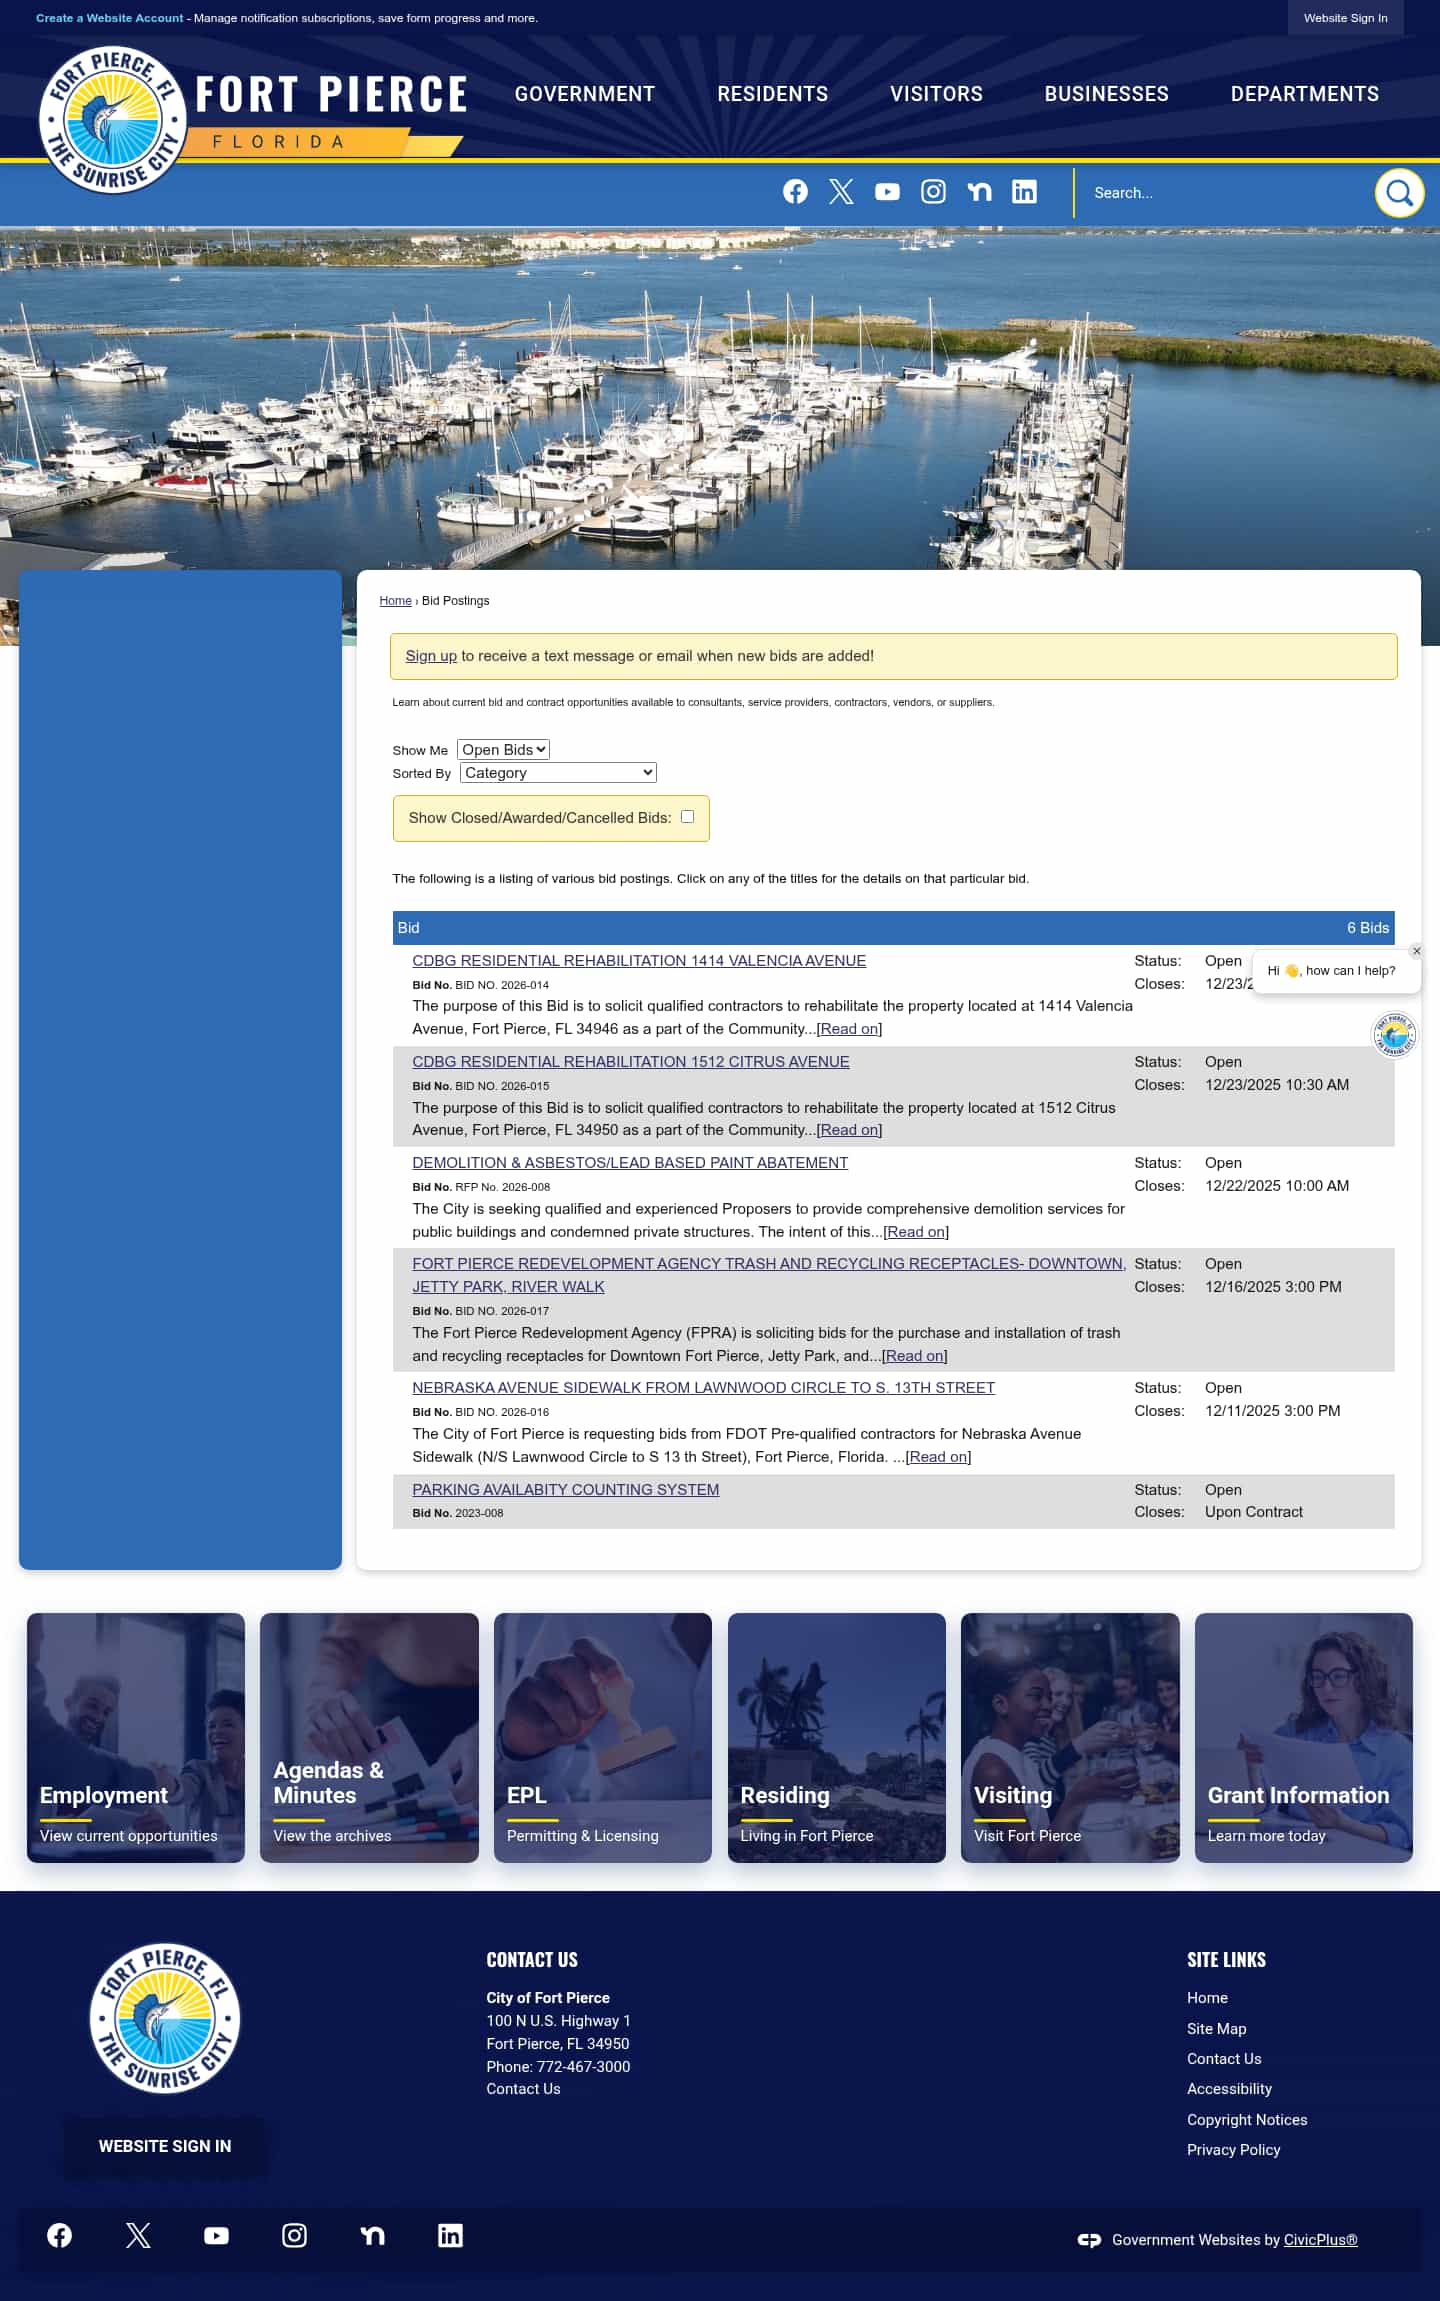Click Site Map in Site Links

point(1216,2028)
